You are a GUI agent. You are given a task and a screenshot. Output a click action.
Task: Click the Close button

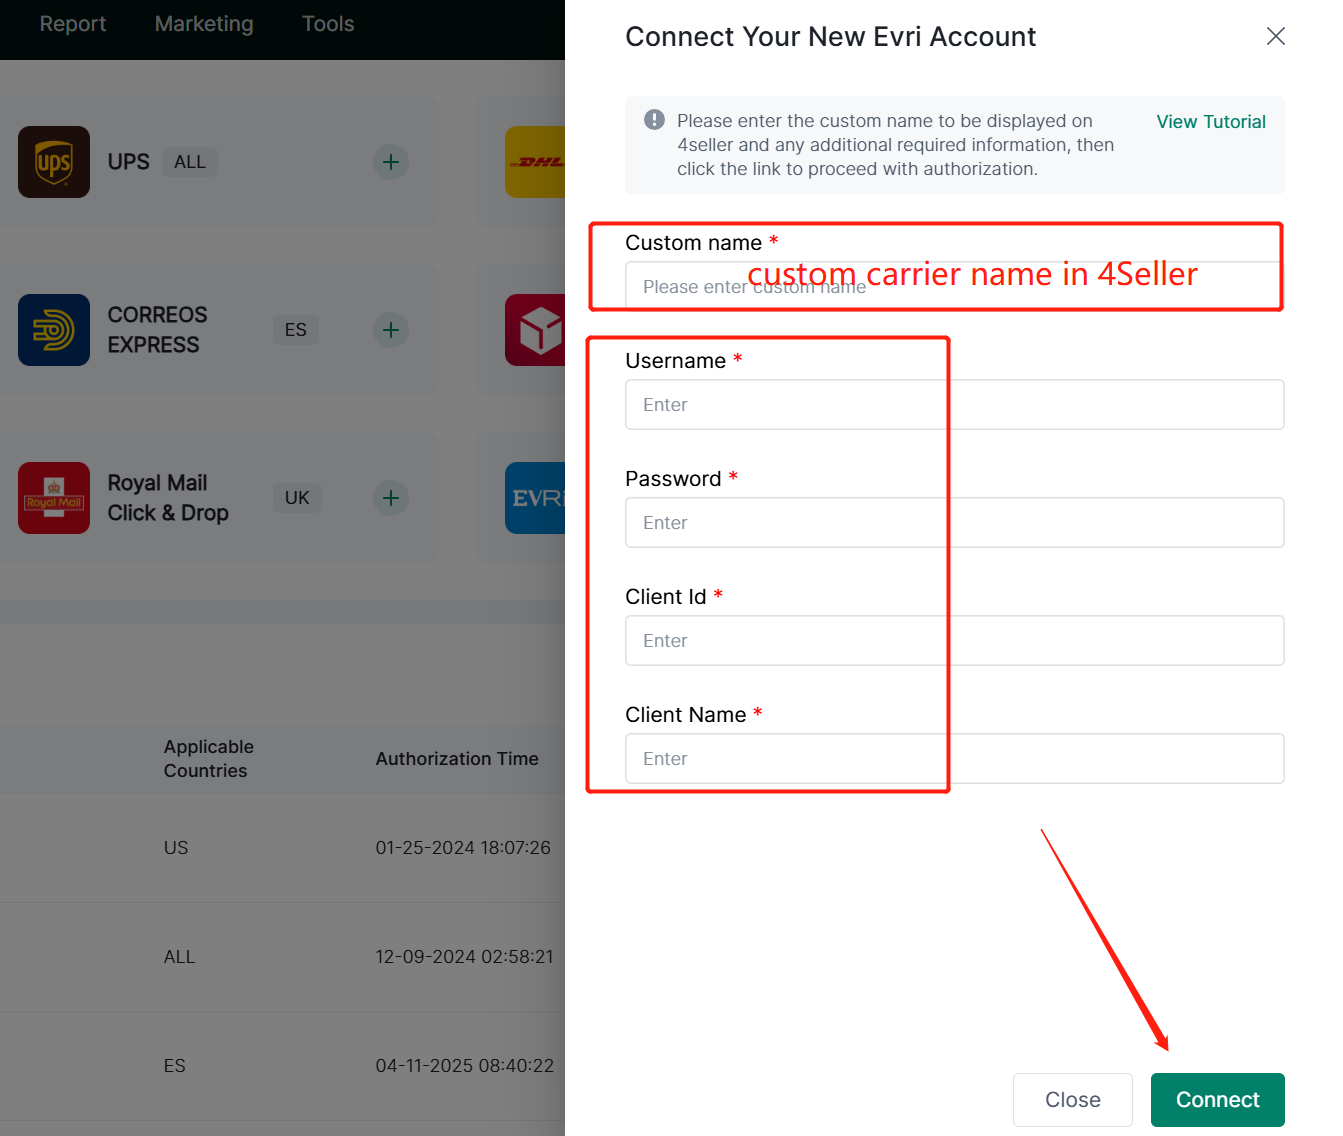(x=1073, y=1100)
